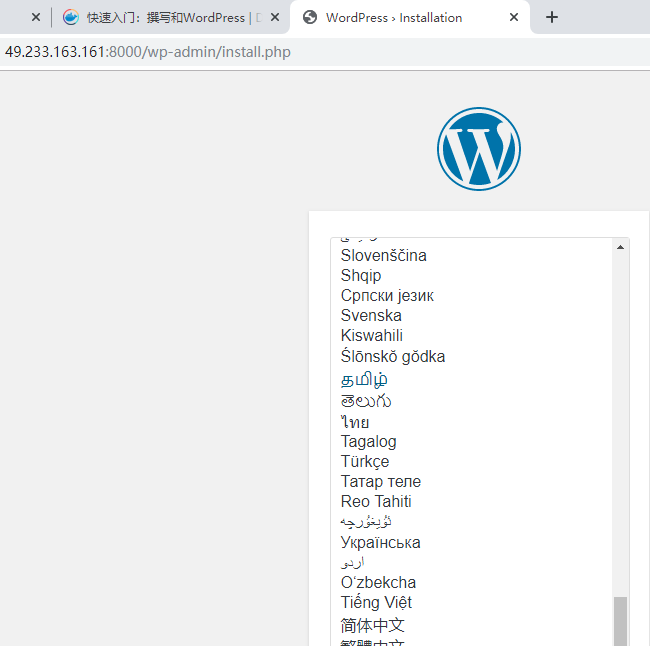Screen dimensions: 650x646
Task: Close the leftmost partially hidden tab
Action: tap(36, 17)
